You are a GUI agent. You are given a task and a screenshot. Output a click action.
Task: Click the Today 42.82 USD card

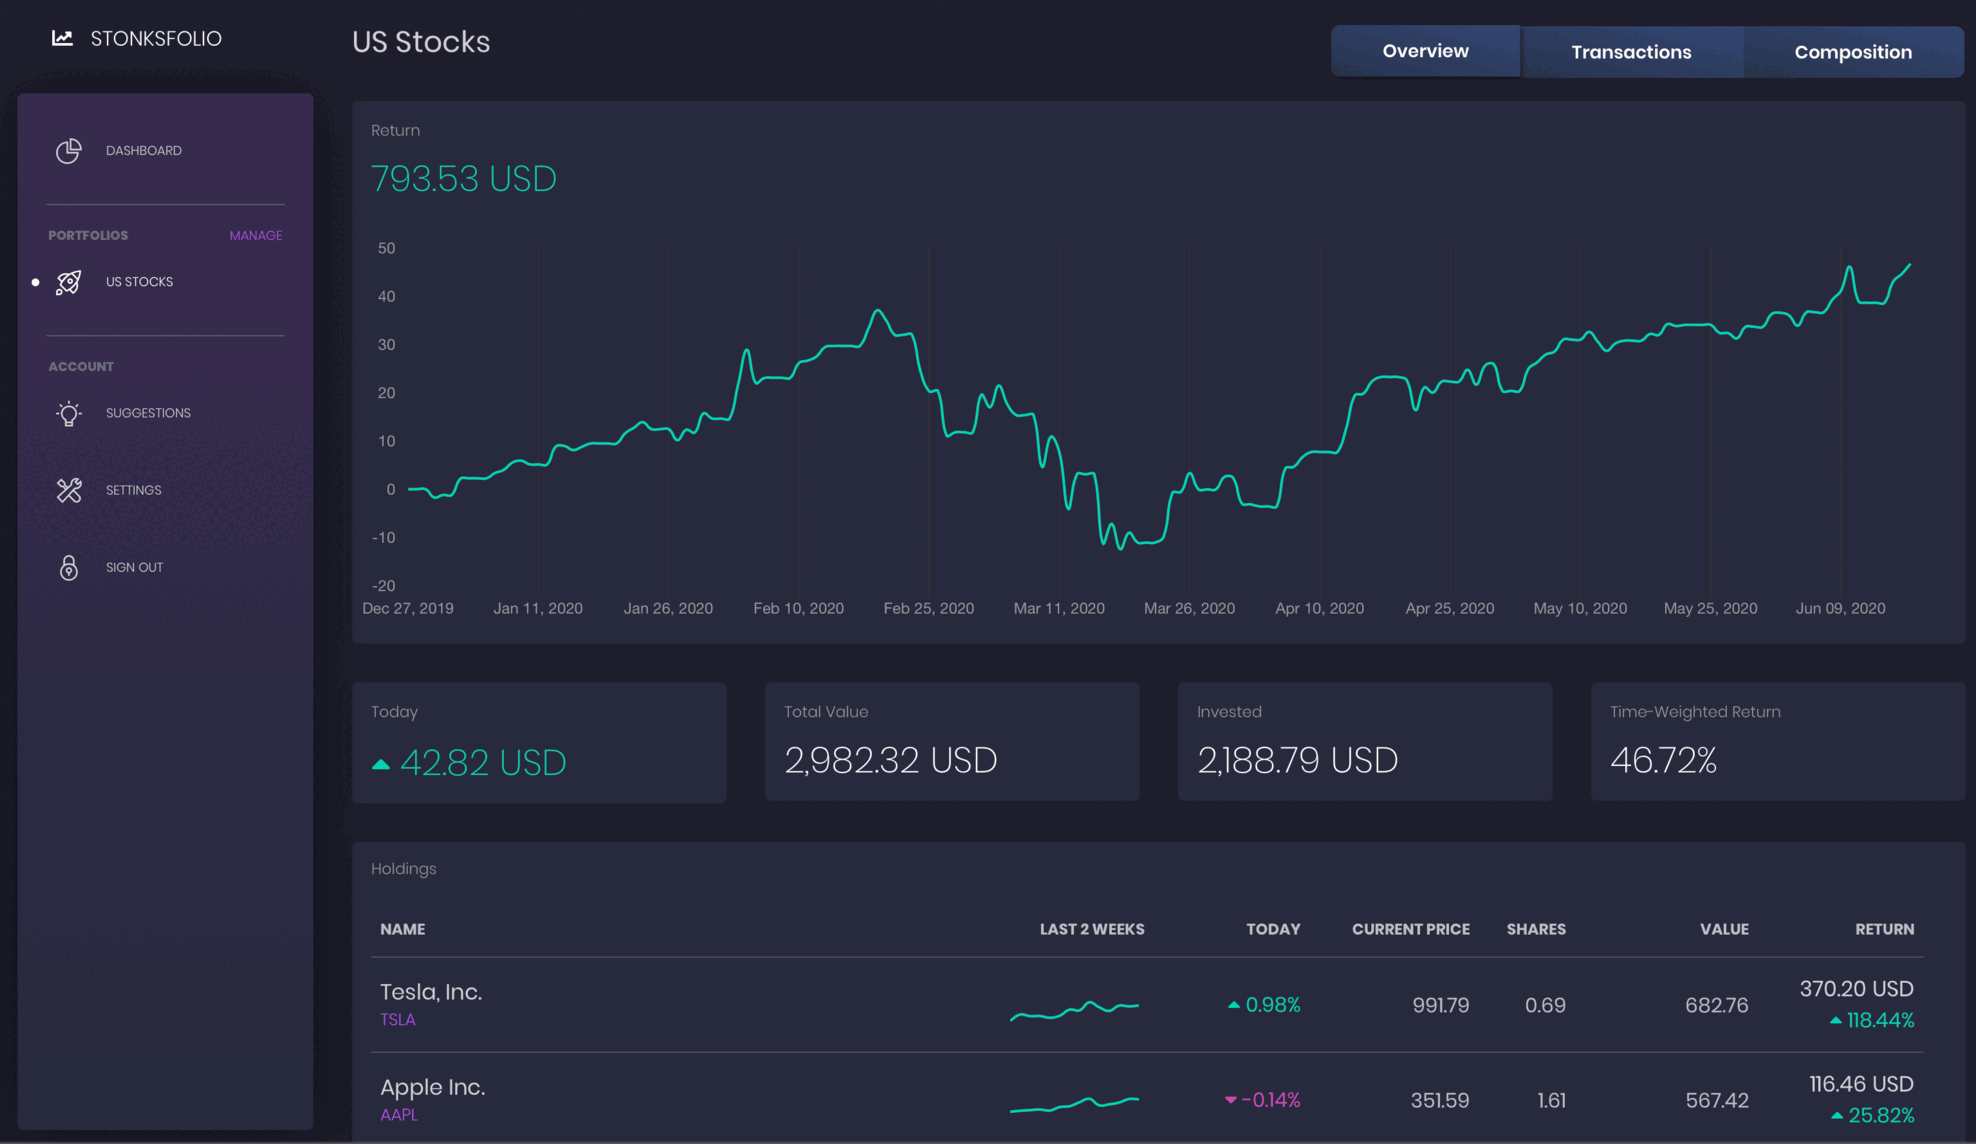pos(539,742)
